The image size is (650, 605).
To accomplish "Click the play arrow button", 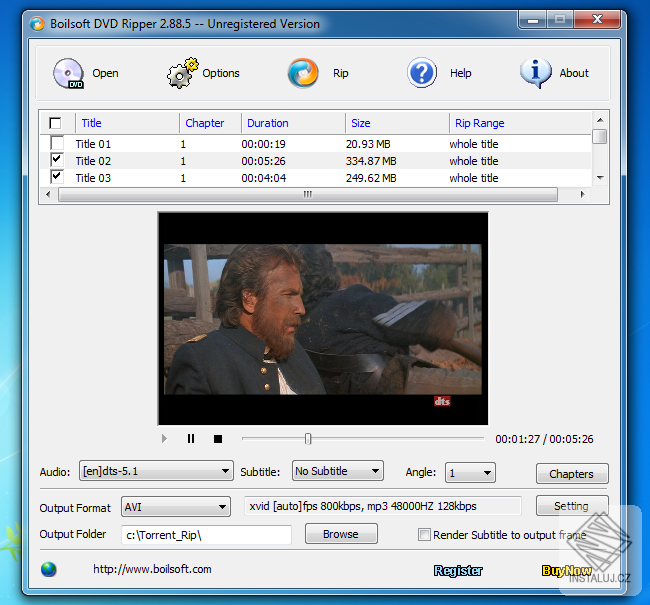I will pyautogui.click(x=164, y=439).
